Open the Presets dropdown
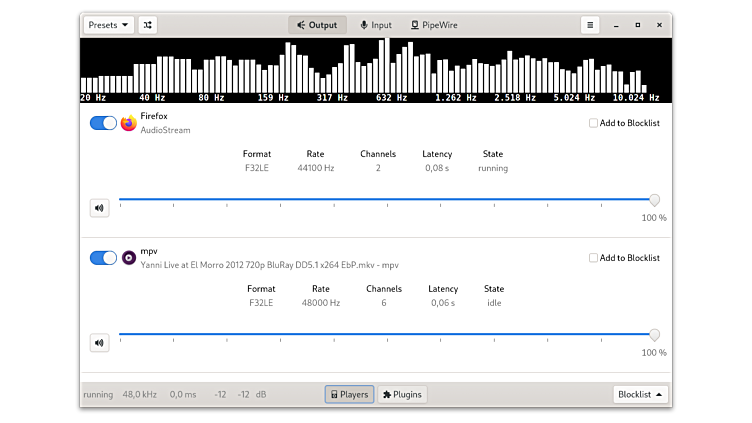752x423 pixels. coord(108,25)
